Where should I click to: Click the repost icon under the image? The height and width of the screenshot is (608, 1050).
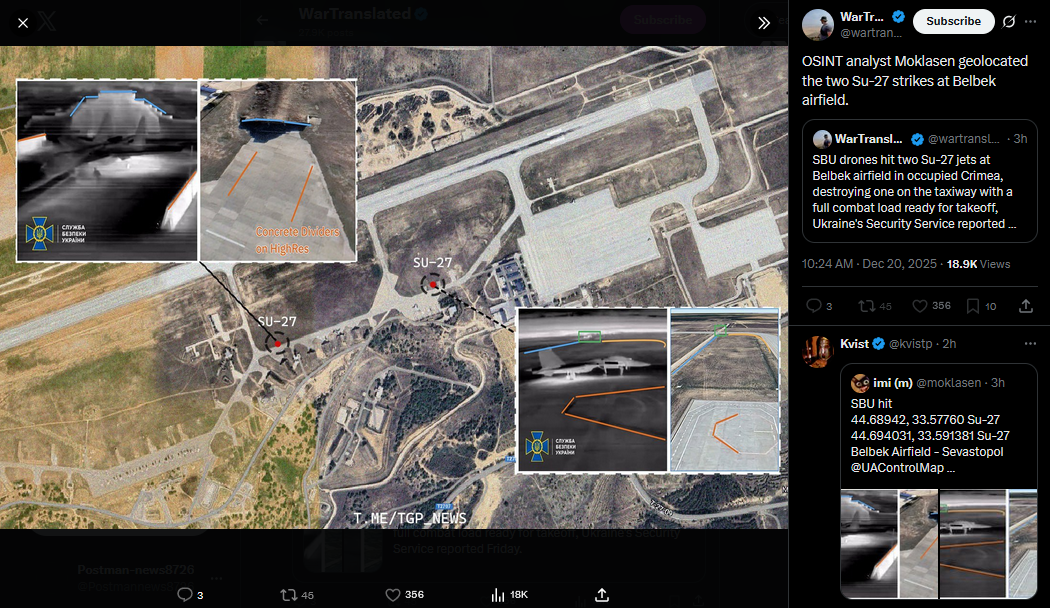coord(289,595)
